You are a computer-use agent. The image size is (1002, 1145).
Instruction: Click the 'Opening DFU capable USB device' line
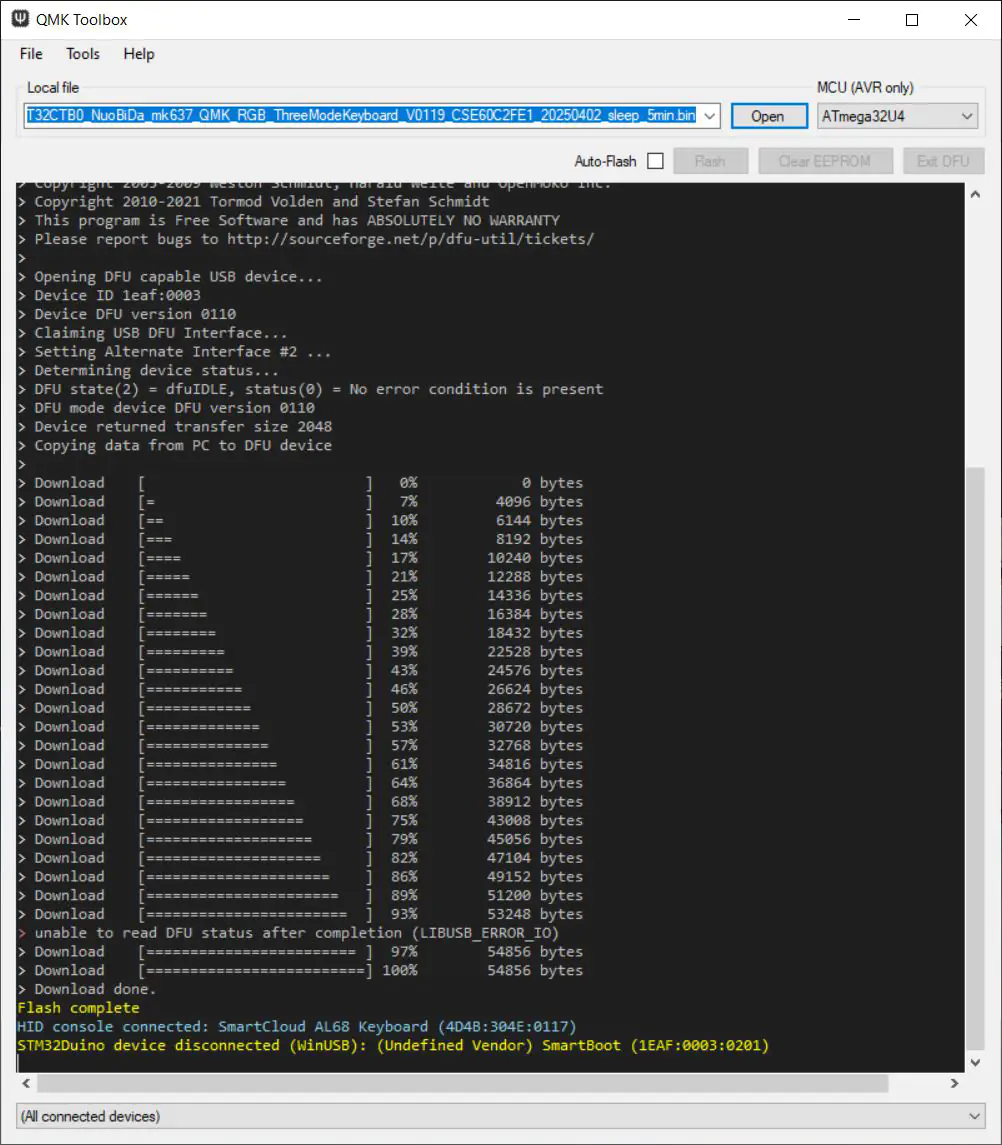coord(170,277)
